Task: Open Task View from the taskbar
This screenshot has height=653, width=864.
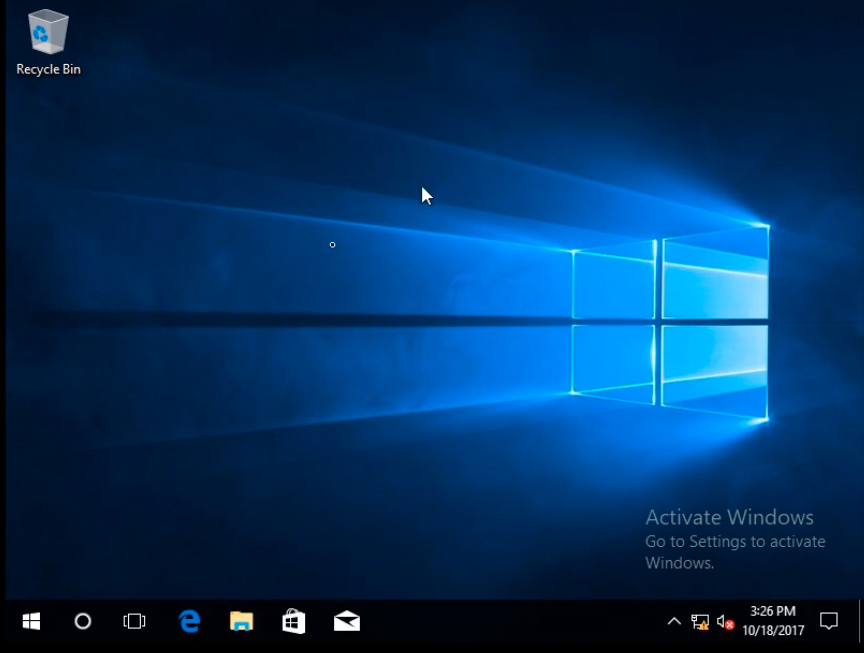Action: [134, 621]
